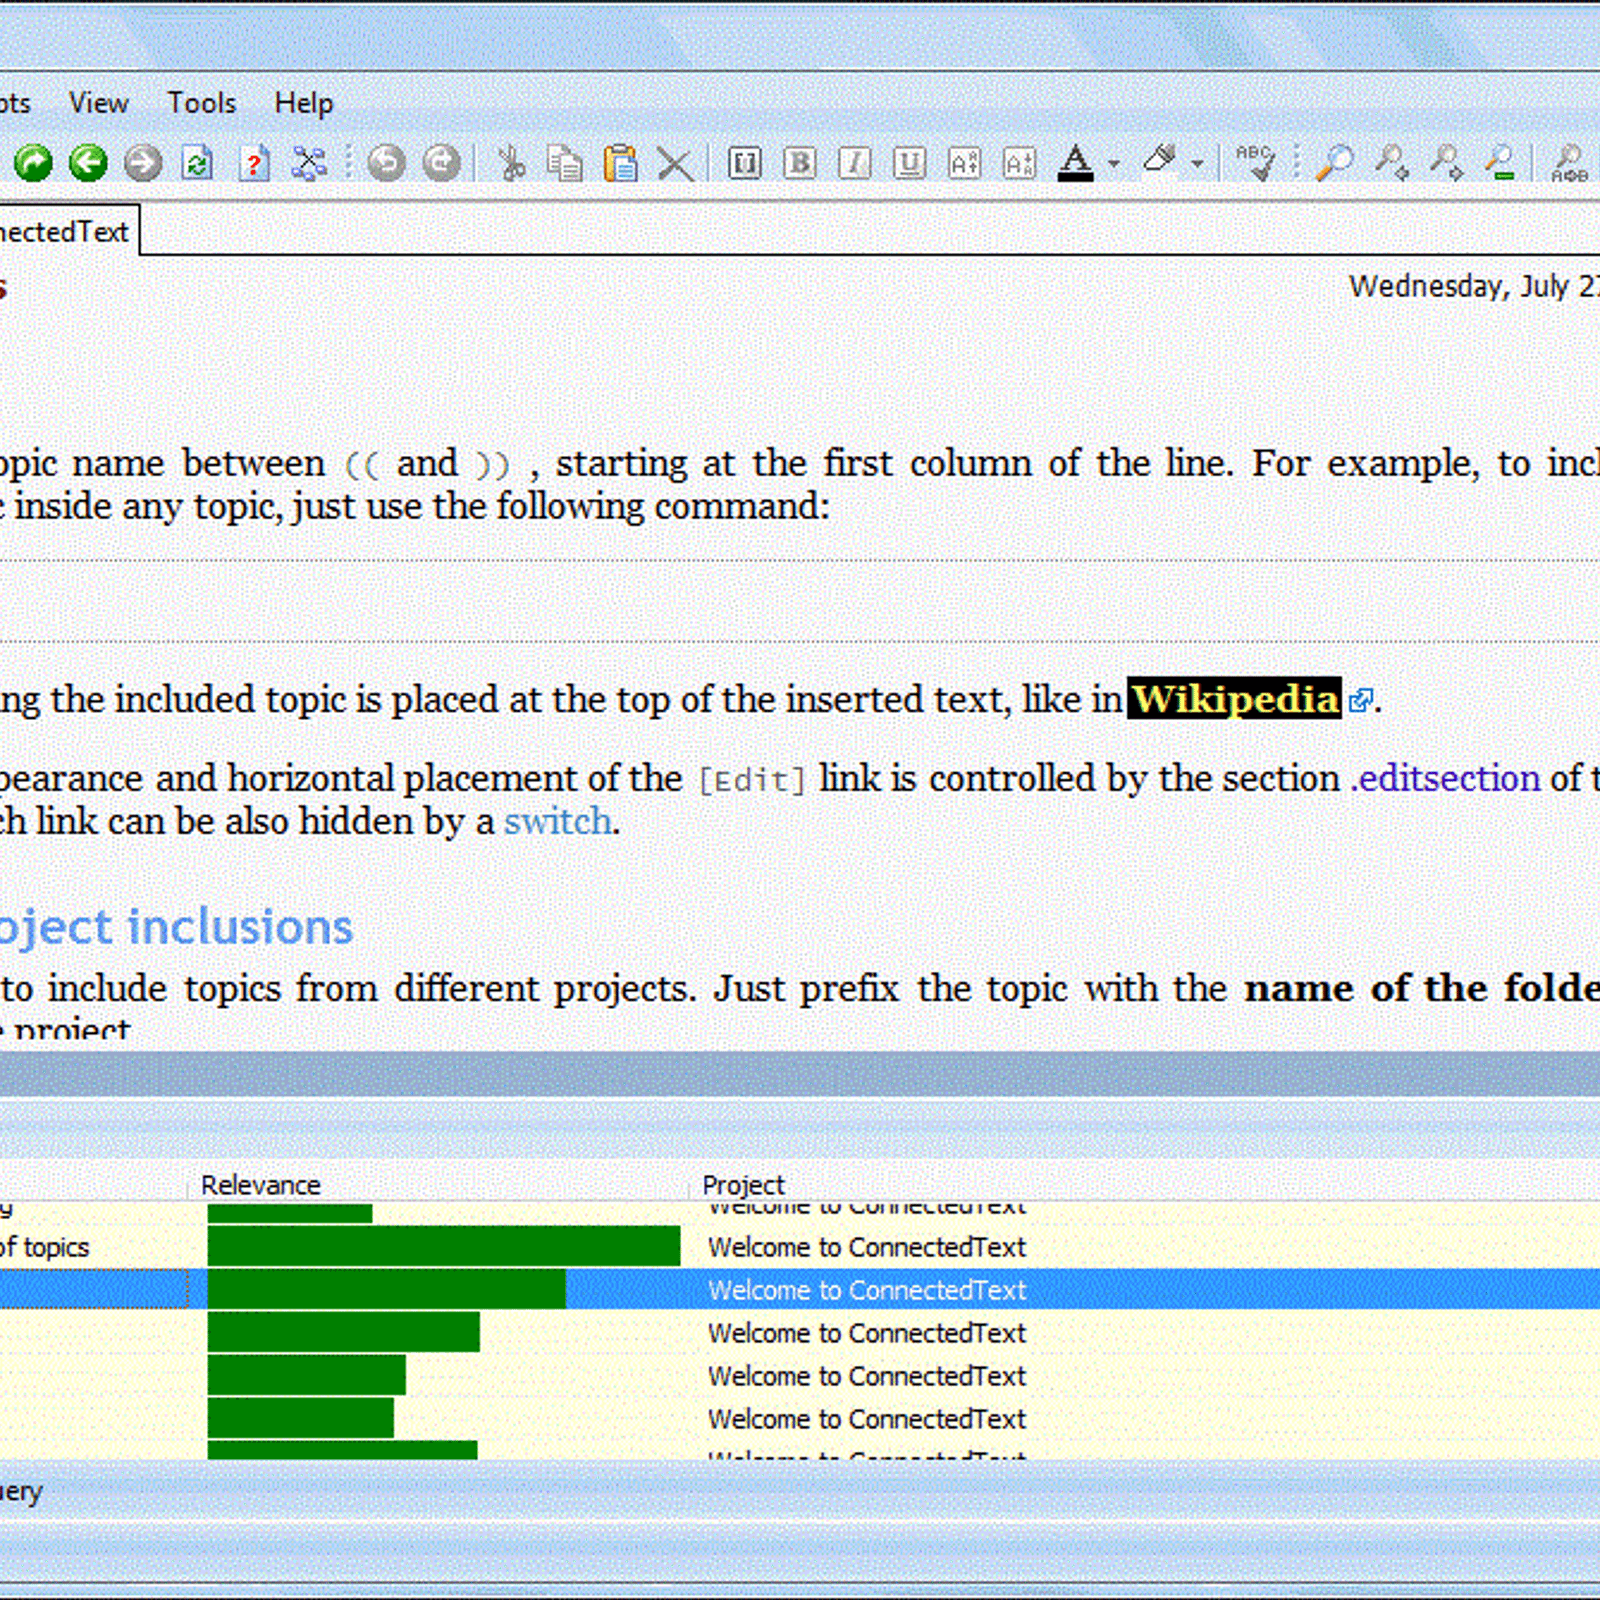The width and height of the screenshot is (1600, 1600).
Task: Click the boxed brackets formatting icon
Action: [x=745, y=163]
